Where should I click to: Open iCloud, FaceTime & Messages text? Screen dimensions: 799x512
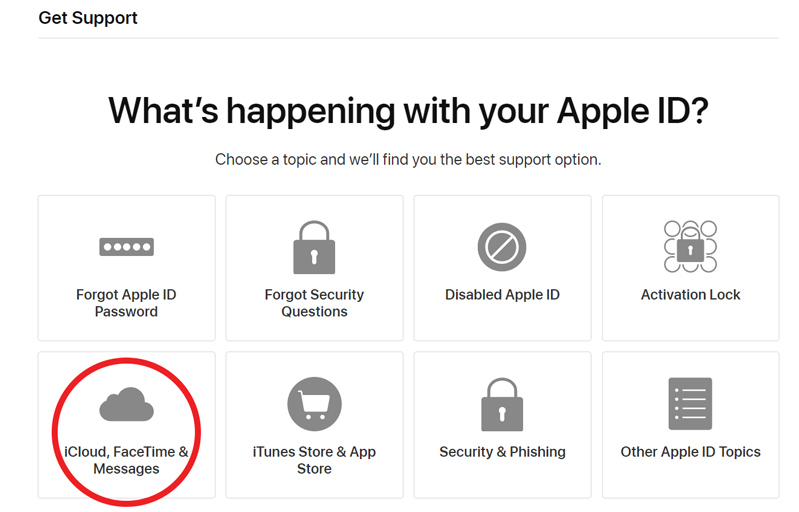click(126, 460)
